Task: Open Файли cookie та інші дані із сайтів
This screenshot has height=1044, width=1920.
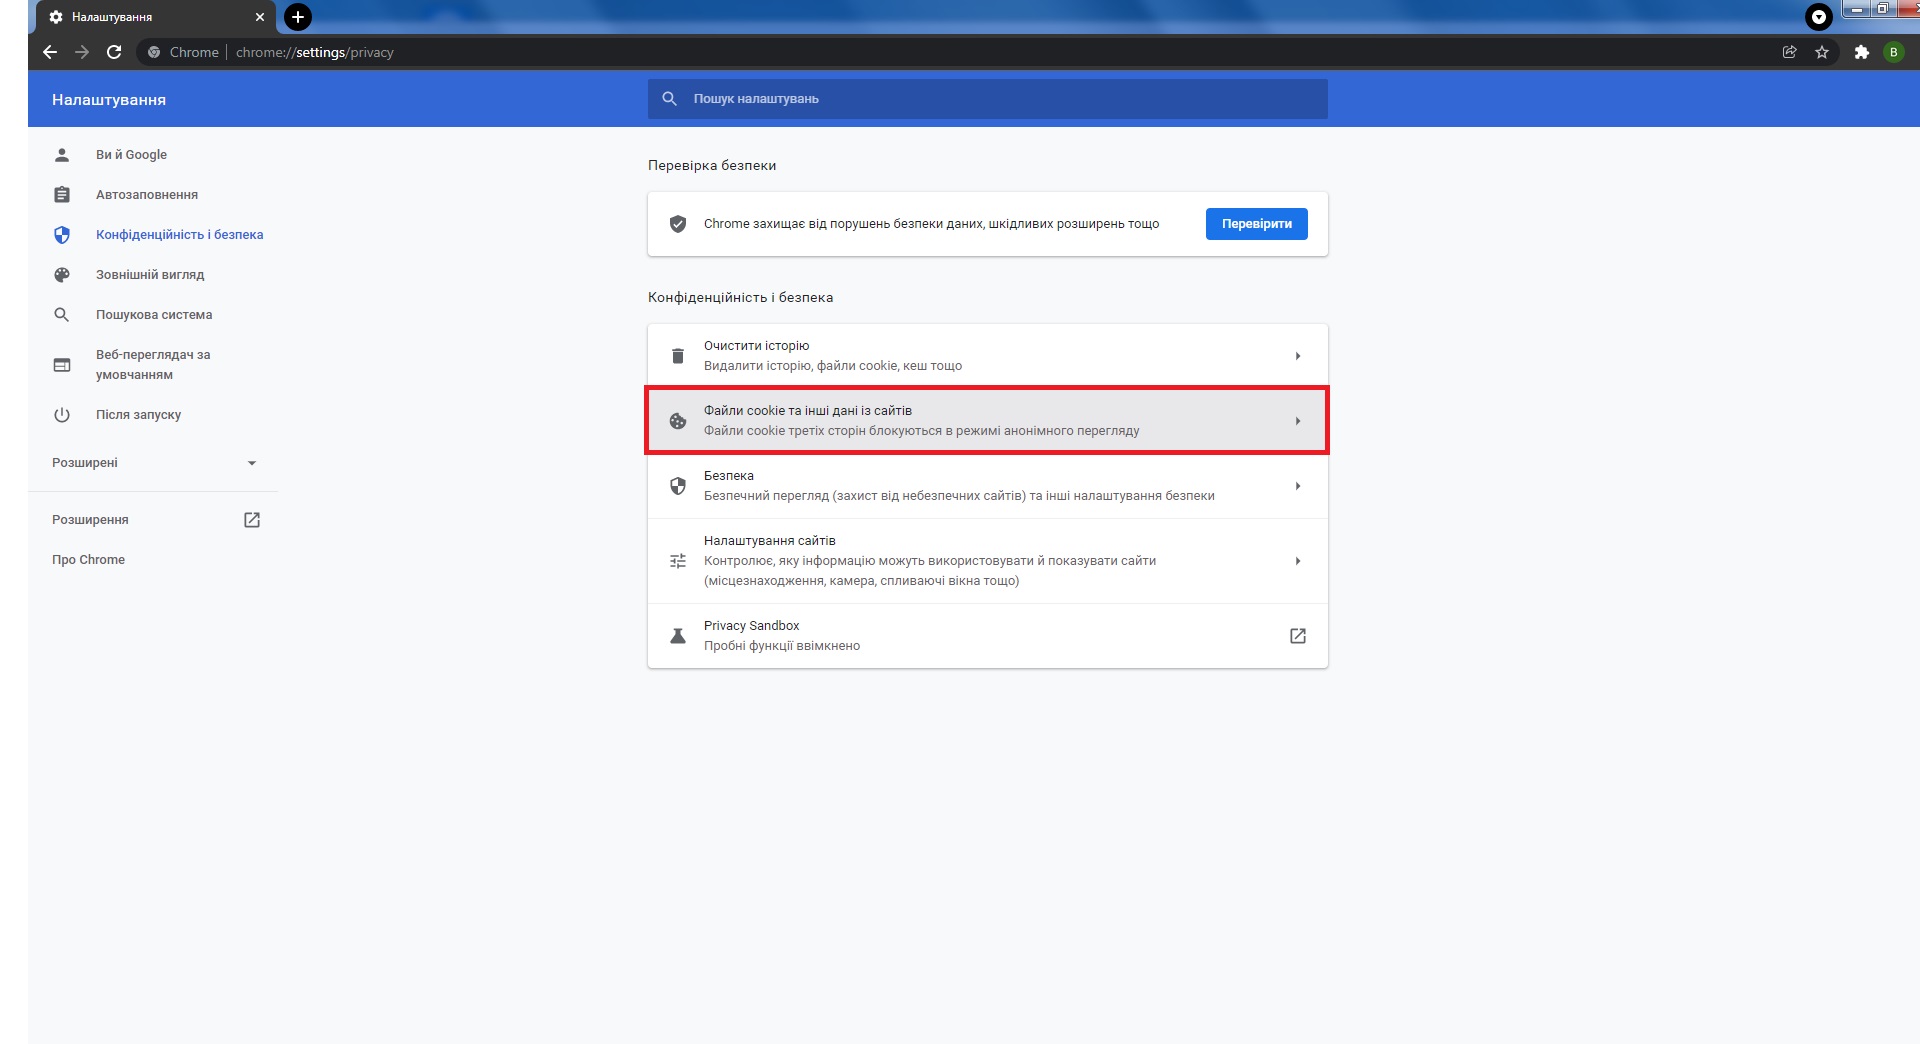Action: [987, 421]
